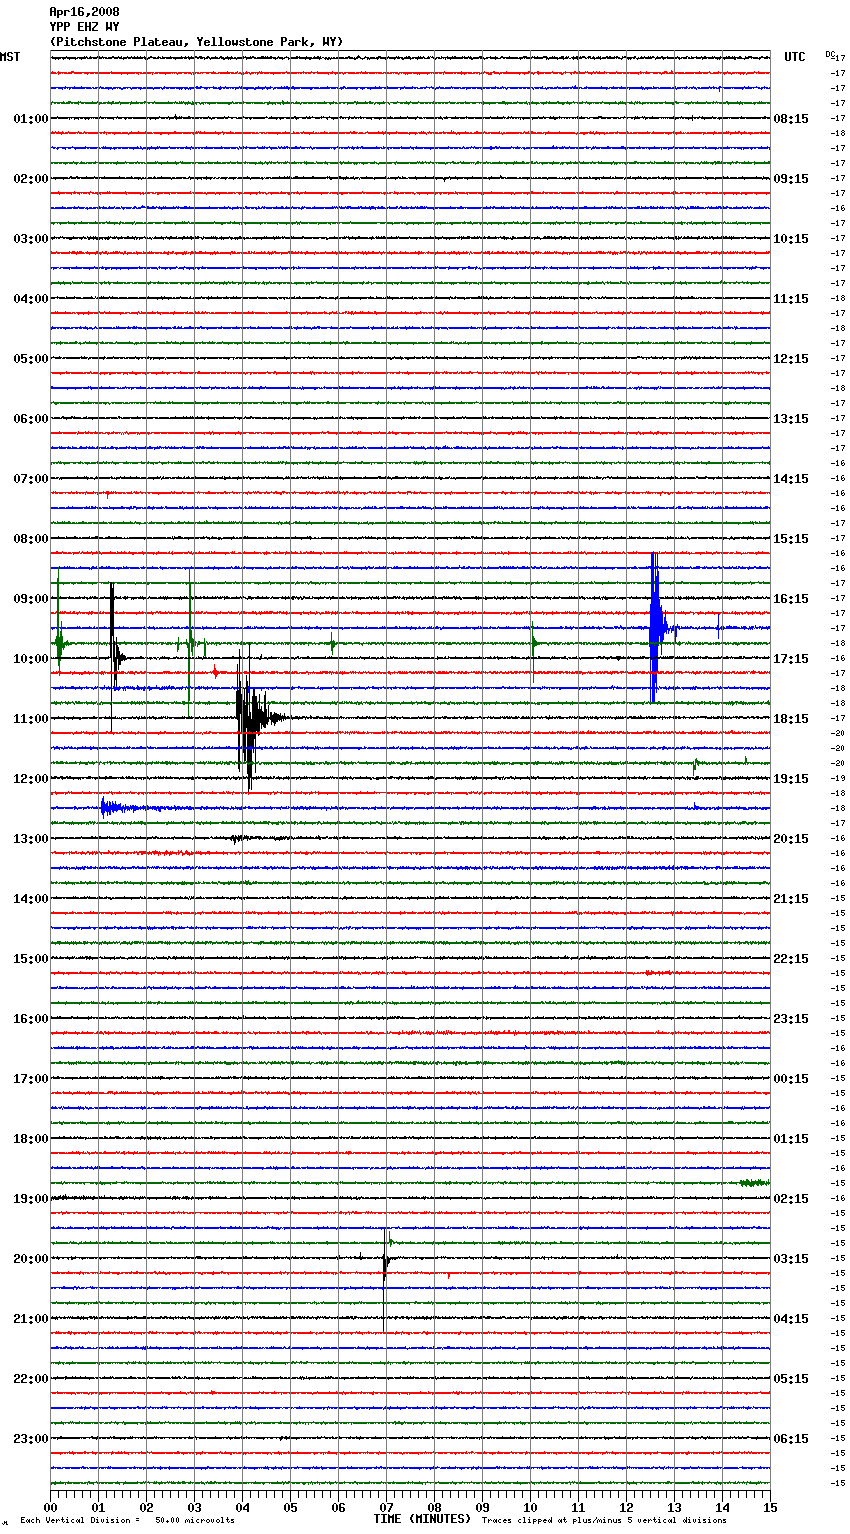
Task: Click the UTC timezone label
Action: (x=795, y=57)
